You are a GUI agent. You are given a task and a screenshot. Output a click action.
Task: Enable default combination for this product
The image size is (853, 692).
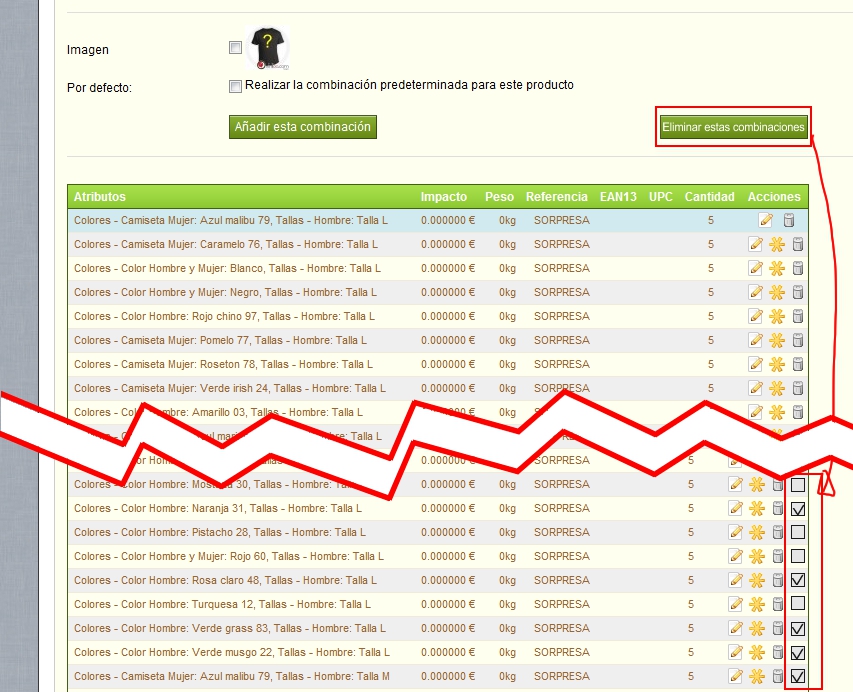235,86
